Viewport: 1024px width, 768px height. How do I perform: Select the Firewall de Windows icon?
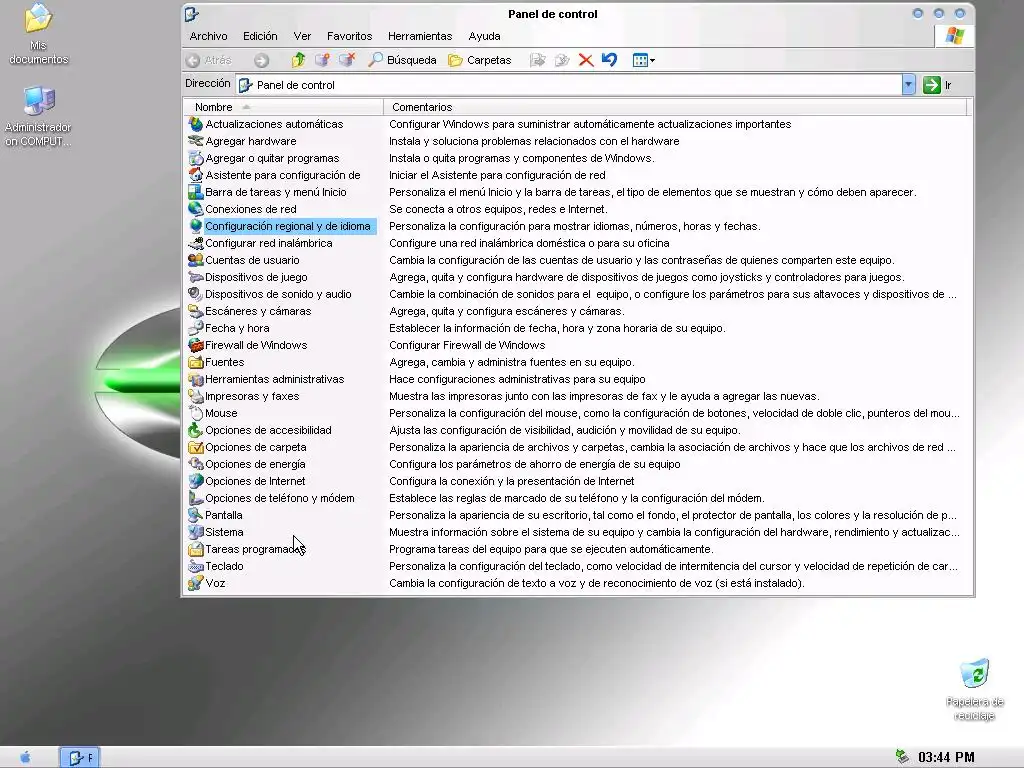[195, 344]
